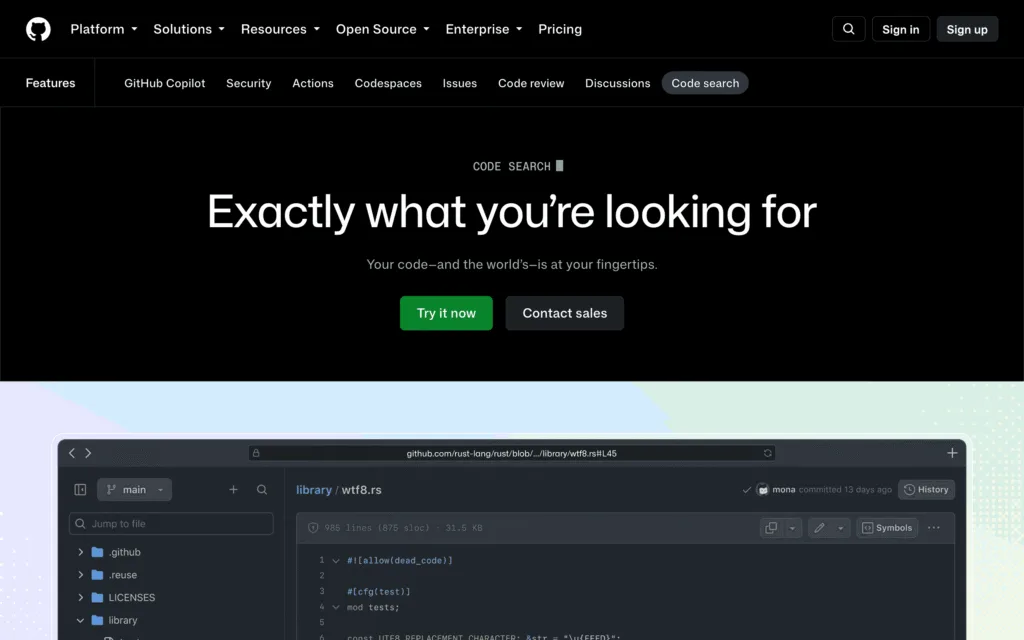The height and width of the screenshot is (640, 1024).
Task: Go to the Pricing page
Action: pos(560,29)
